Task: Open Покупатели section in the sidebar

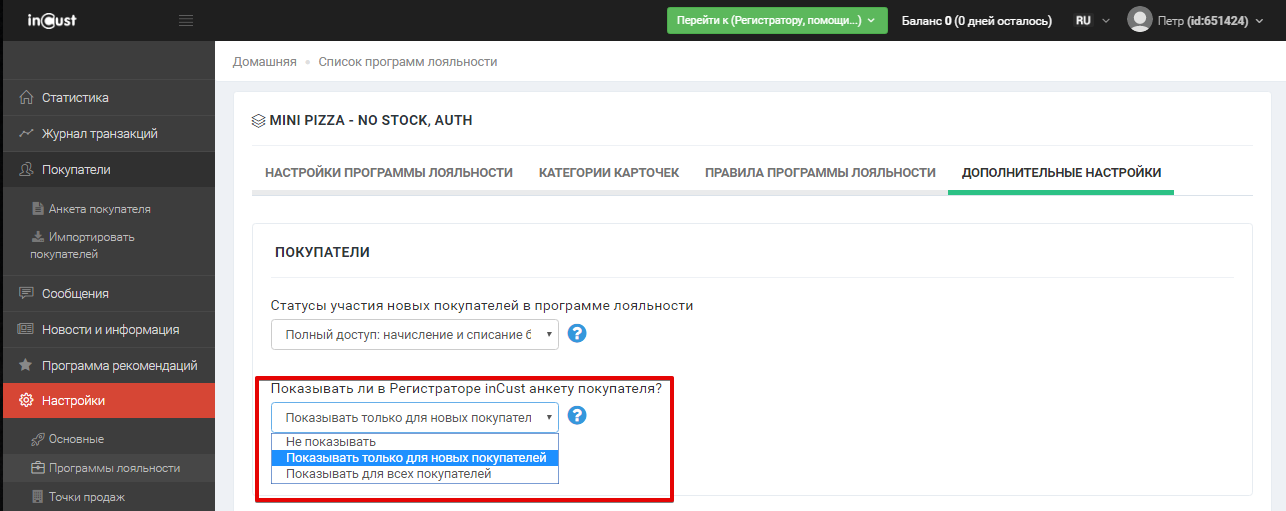Action: [x=107, y=170]
